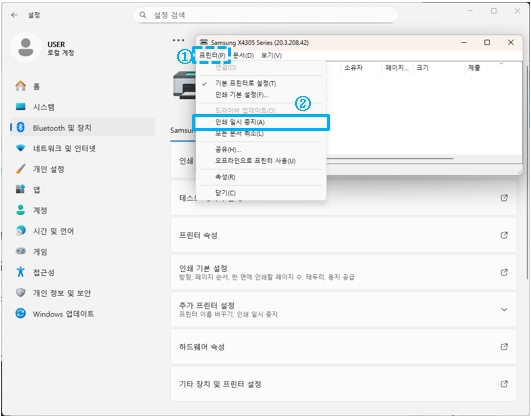Image resolution: width=531 pixels, height=417 pixels.
Task: Open 시간 및 언어 label
Action: [53, 231]
